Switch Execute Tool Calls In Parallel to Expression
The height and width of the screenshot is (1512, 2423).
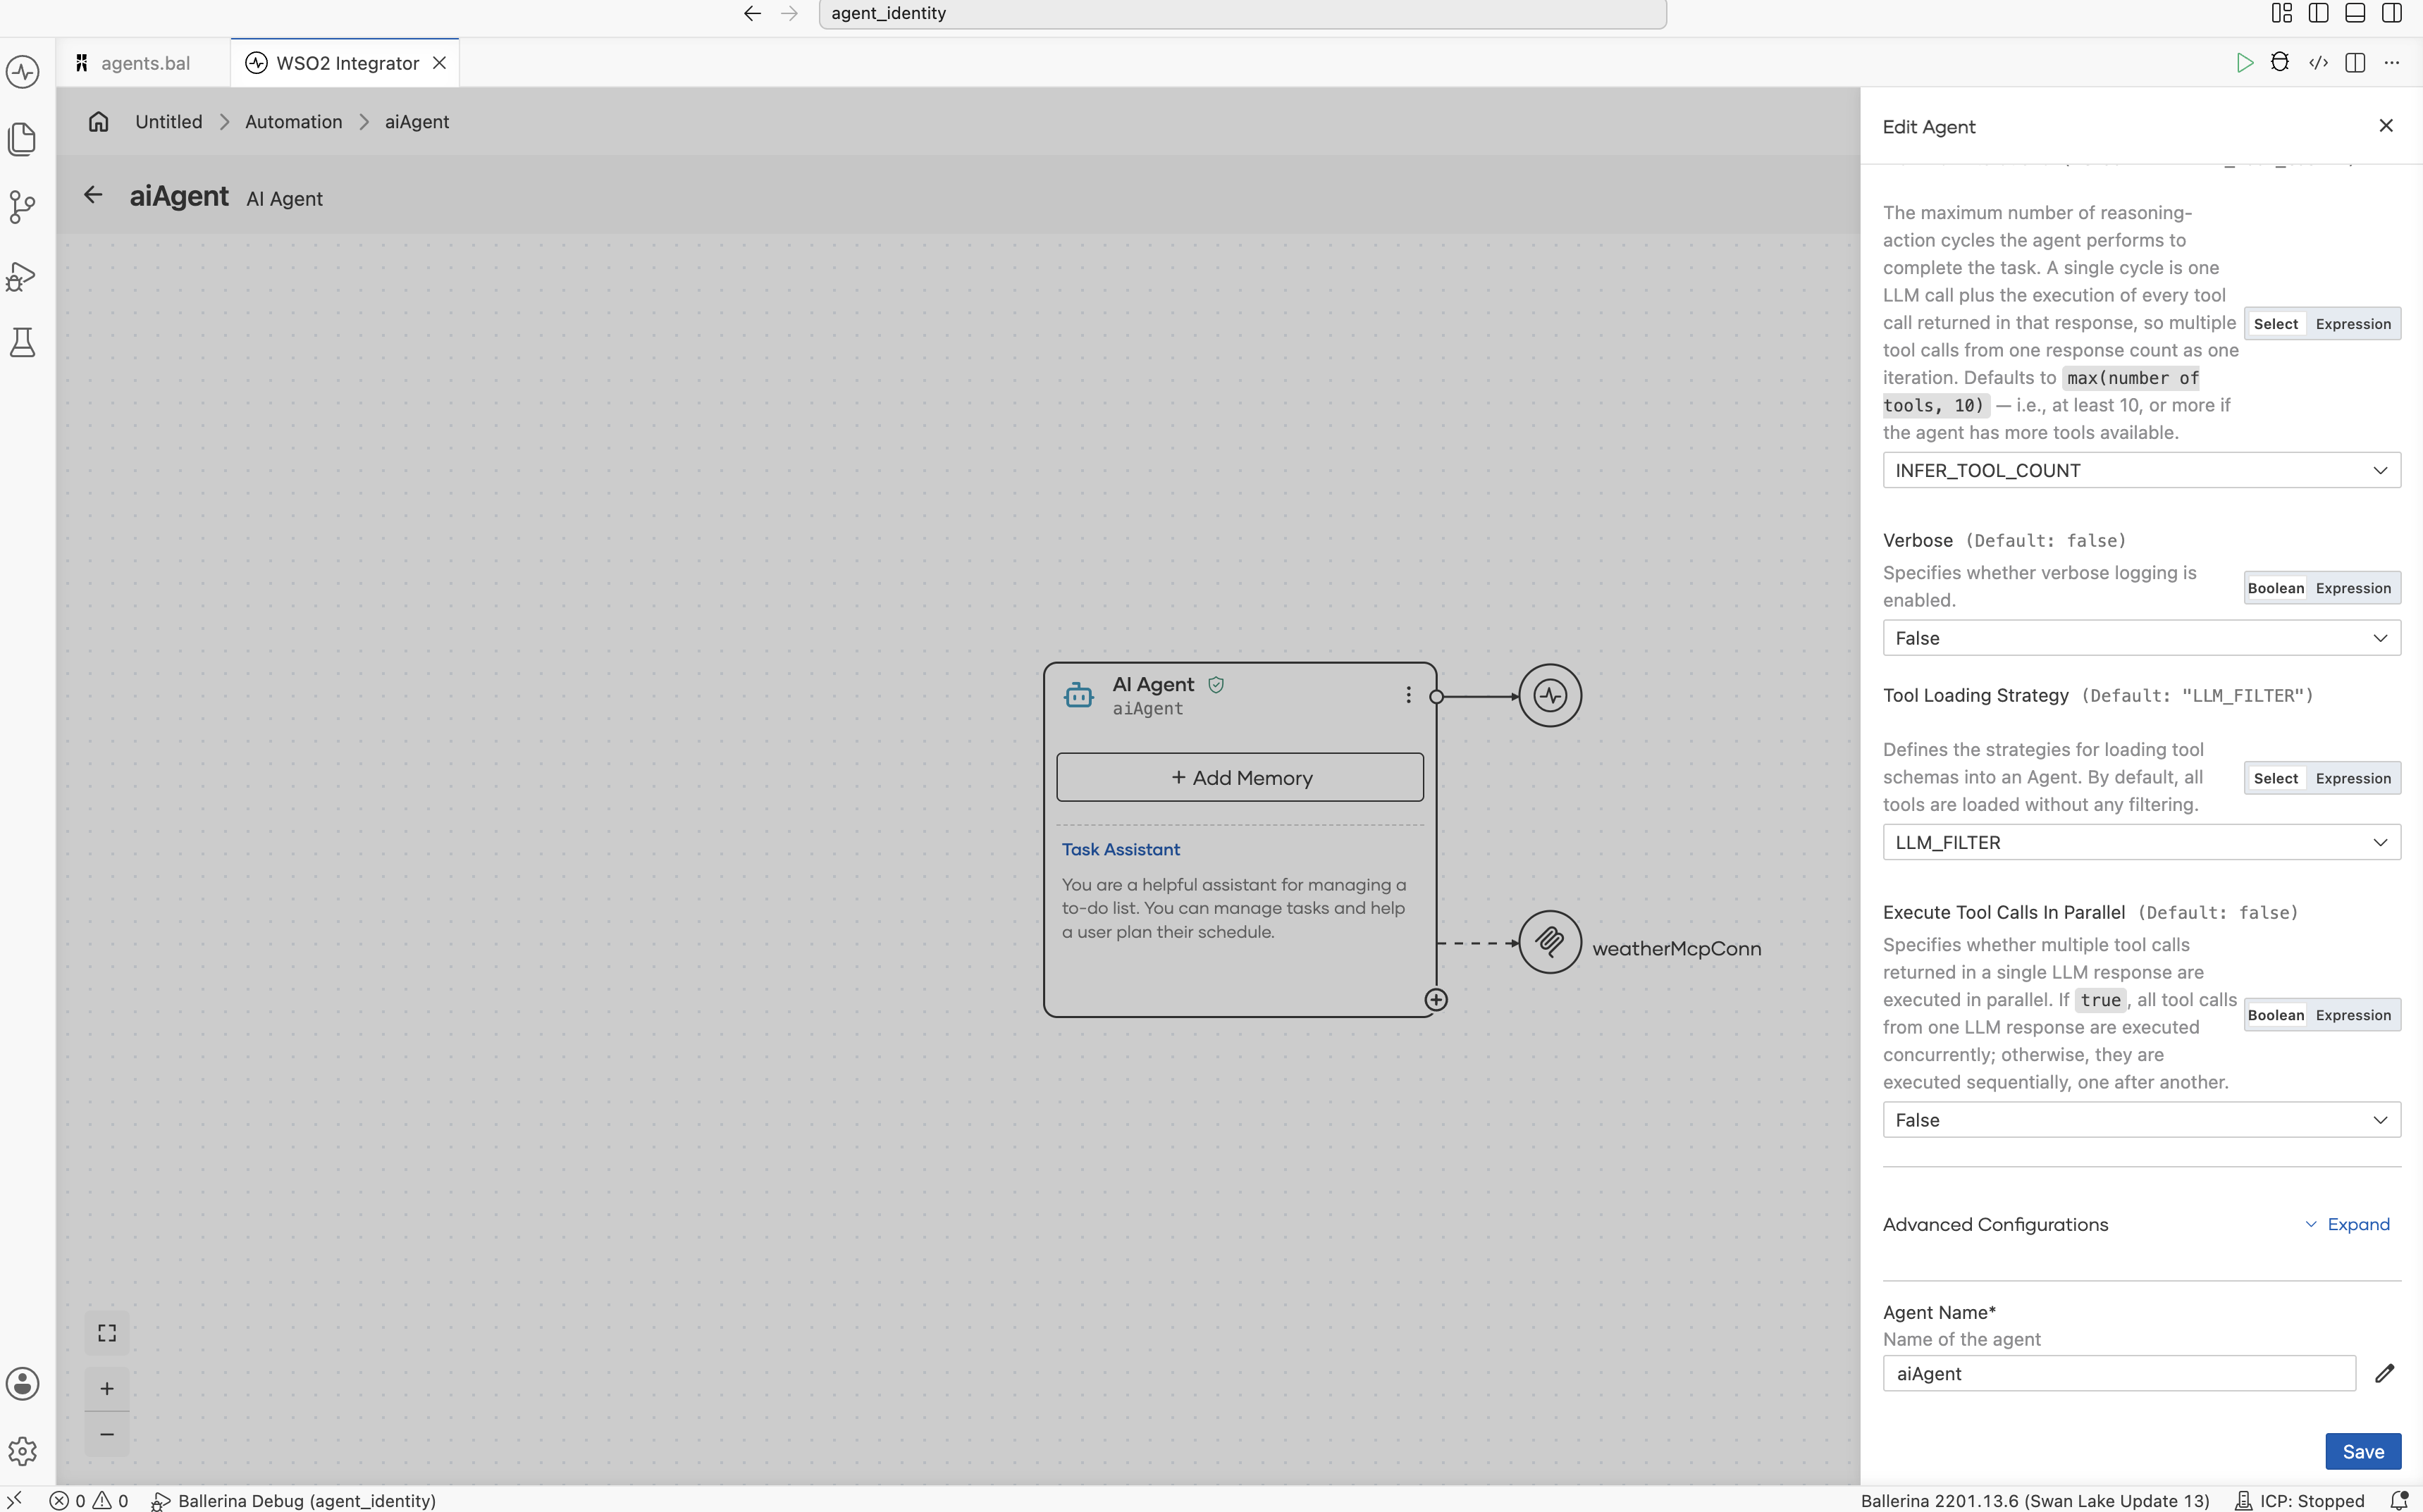click(x=2353, y=1015)
